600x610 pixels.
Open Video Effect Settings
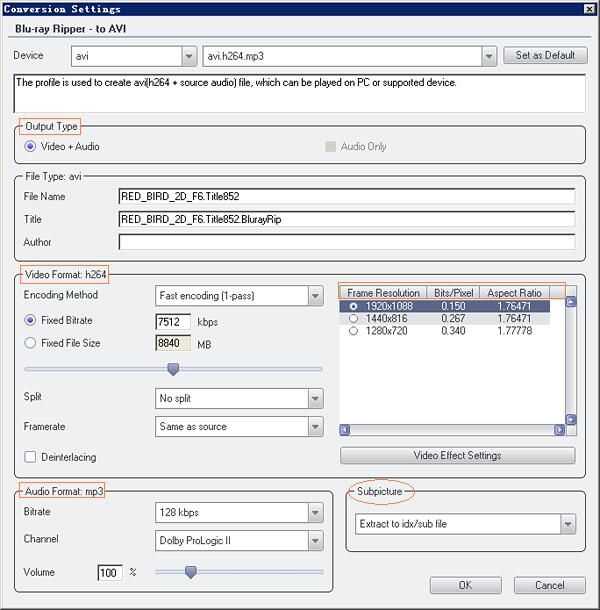click(x=458, y=456)
